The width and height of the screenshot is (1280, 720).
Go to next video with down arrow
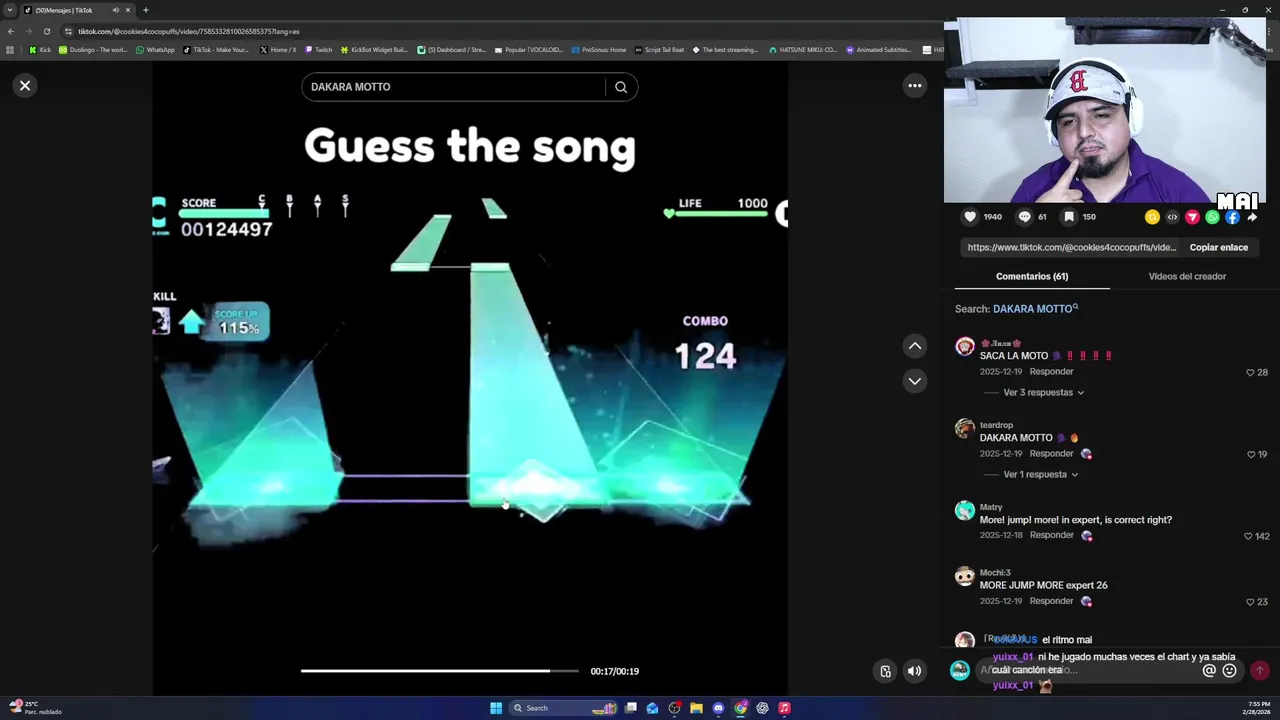(914, 381)
